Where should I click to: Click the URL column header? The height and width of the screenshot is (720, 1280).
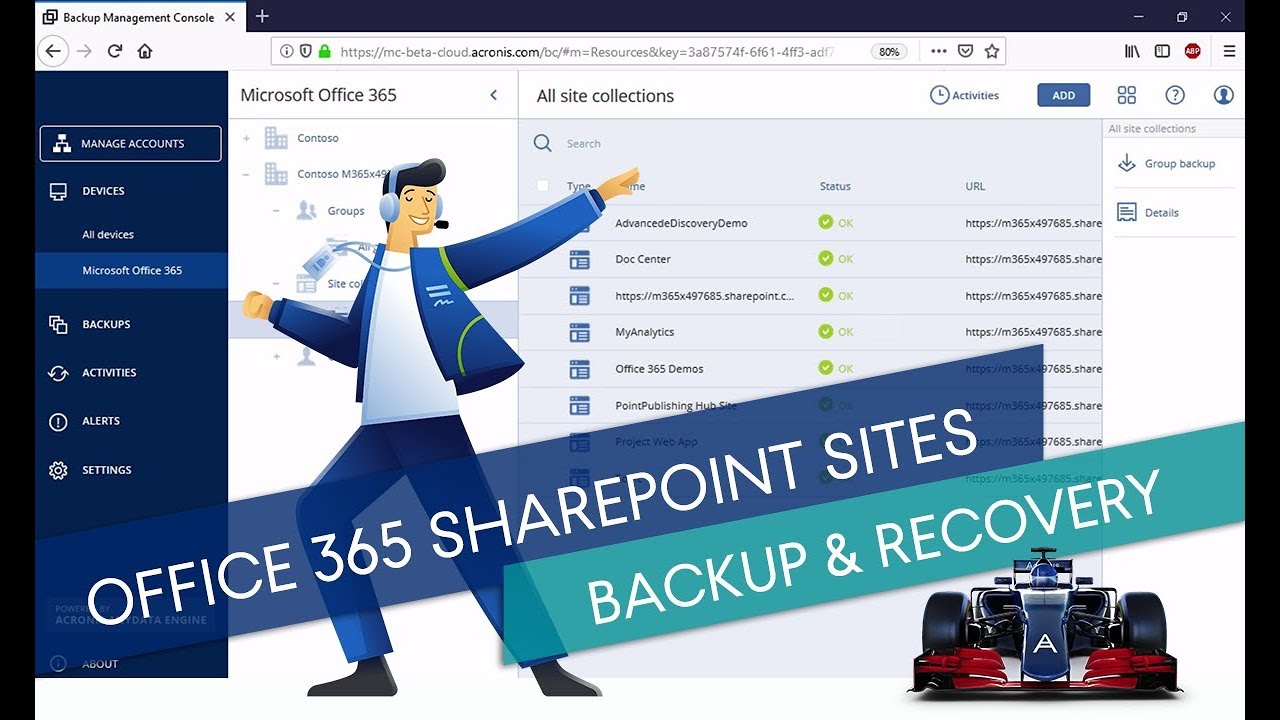975,186
